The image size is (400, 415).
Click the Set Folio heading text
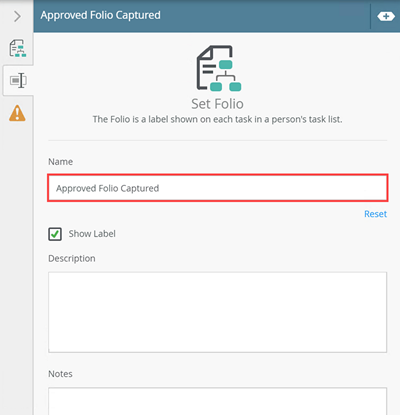click(217, 104)
